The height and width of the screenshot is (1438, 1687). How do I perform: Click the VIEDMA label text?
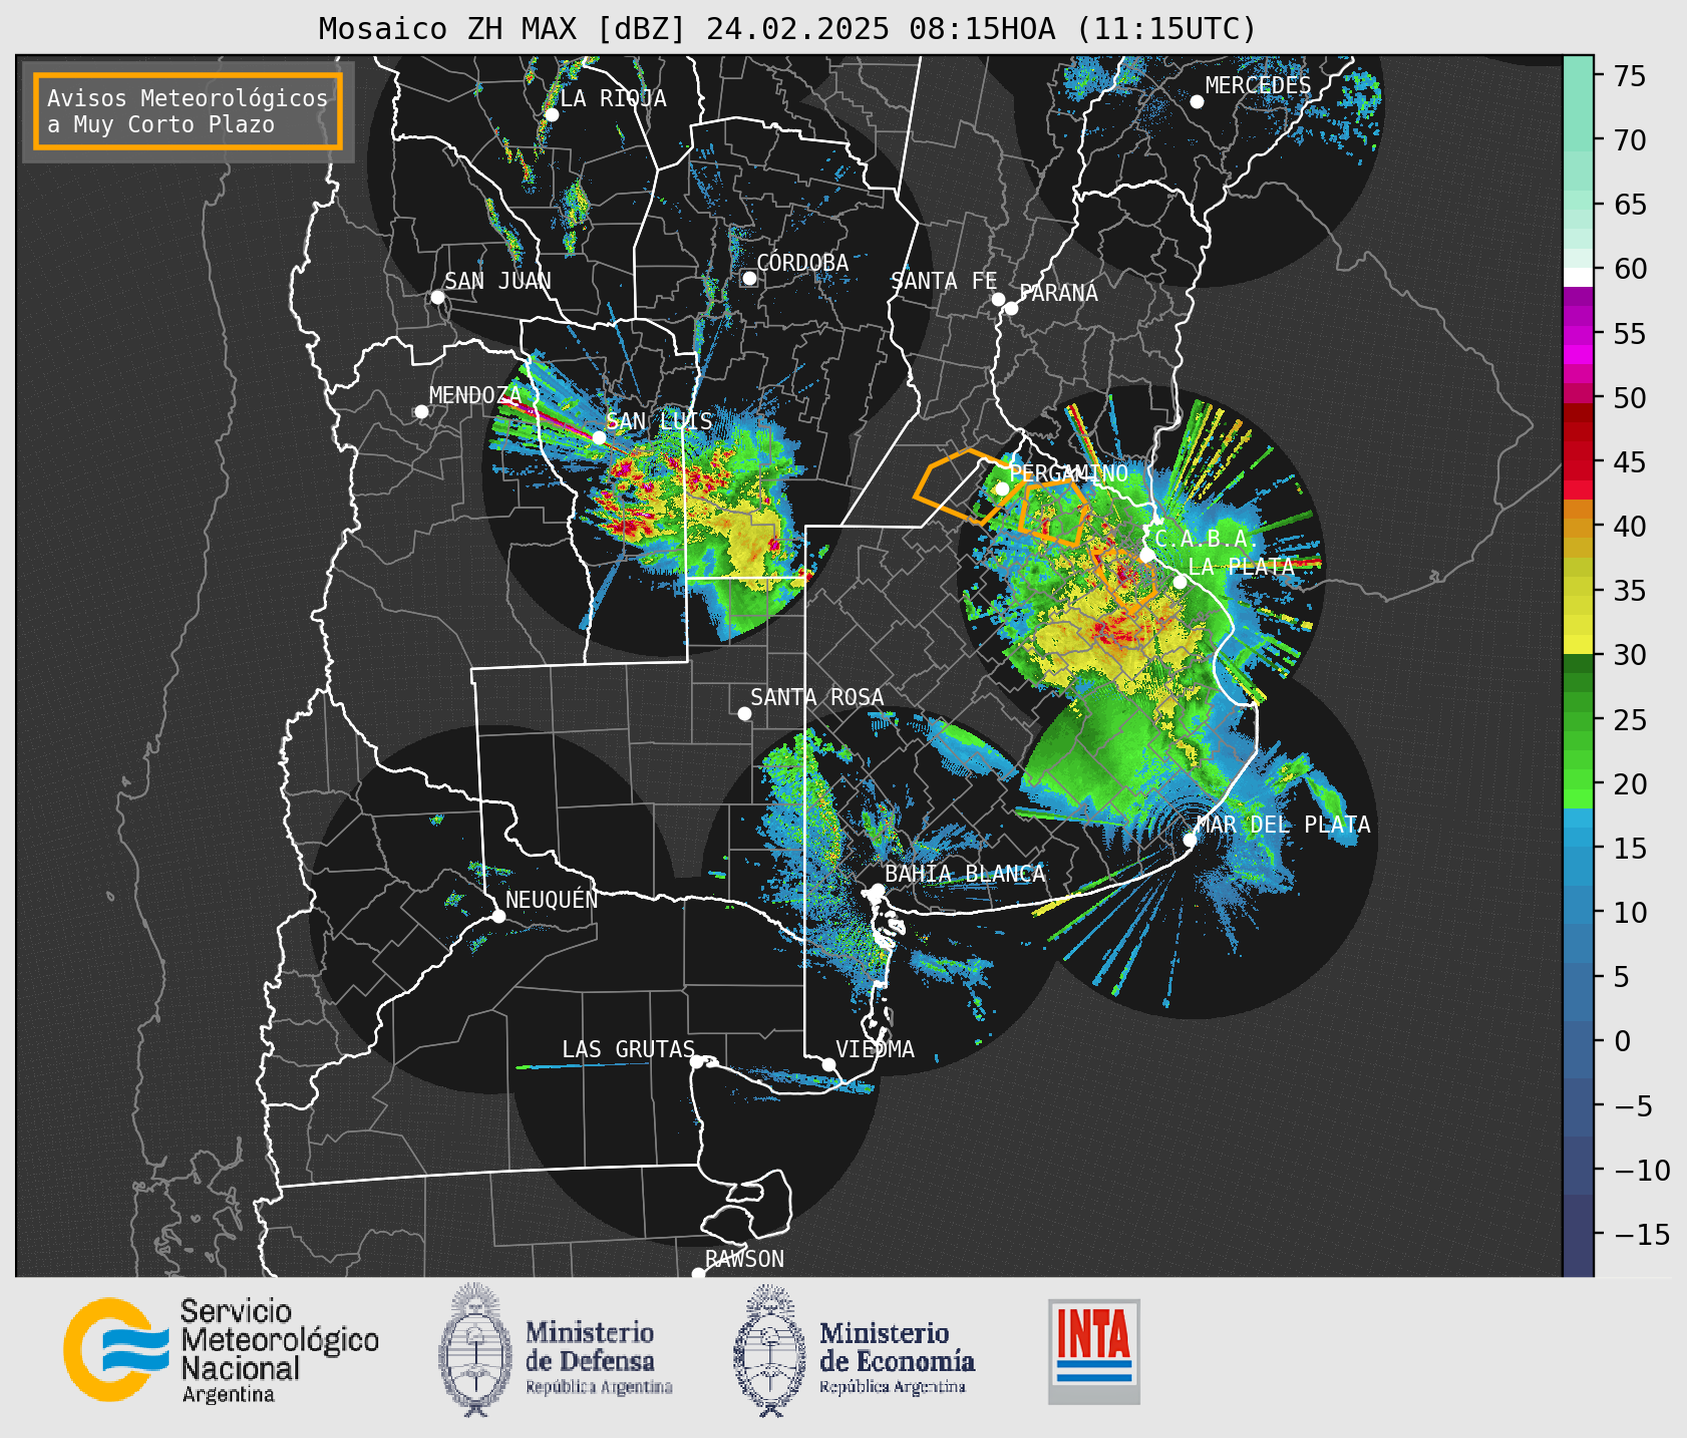tap(875, 1049)
